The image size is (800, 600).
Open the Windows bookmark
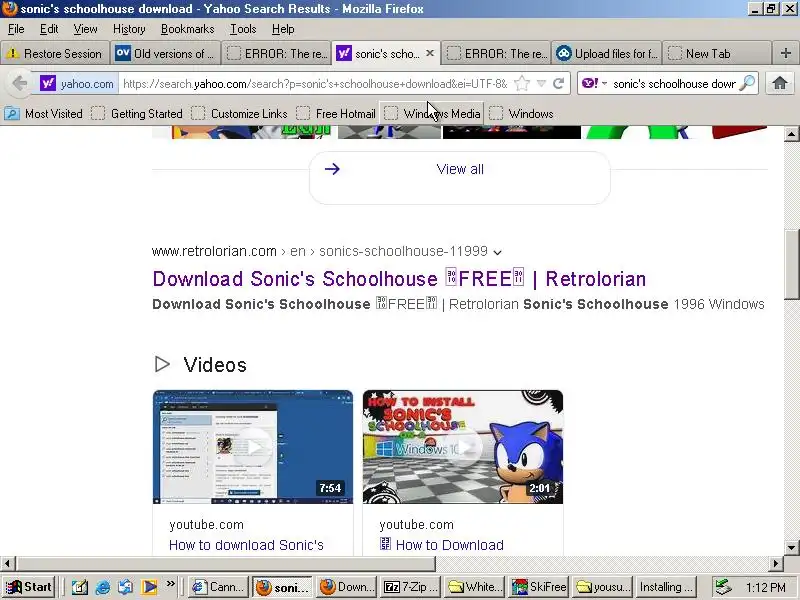[521, 113]
